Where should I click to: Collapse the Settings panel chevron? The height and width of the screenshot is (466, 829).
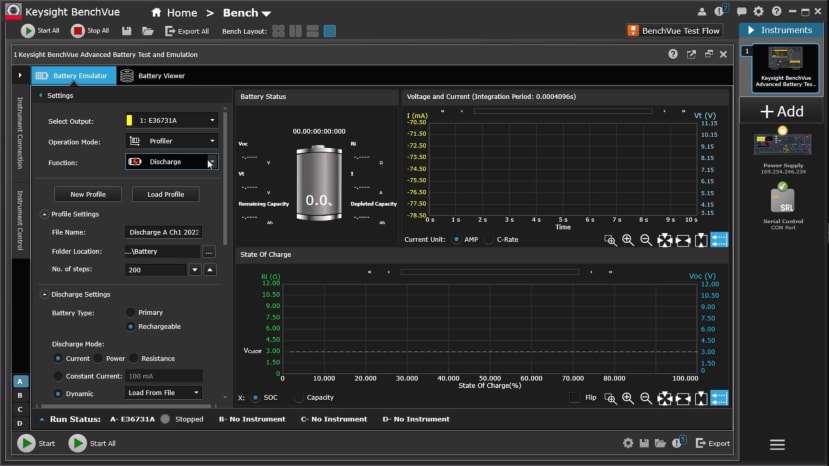pyautogui.click(x=41, y=96)
